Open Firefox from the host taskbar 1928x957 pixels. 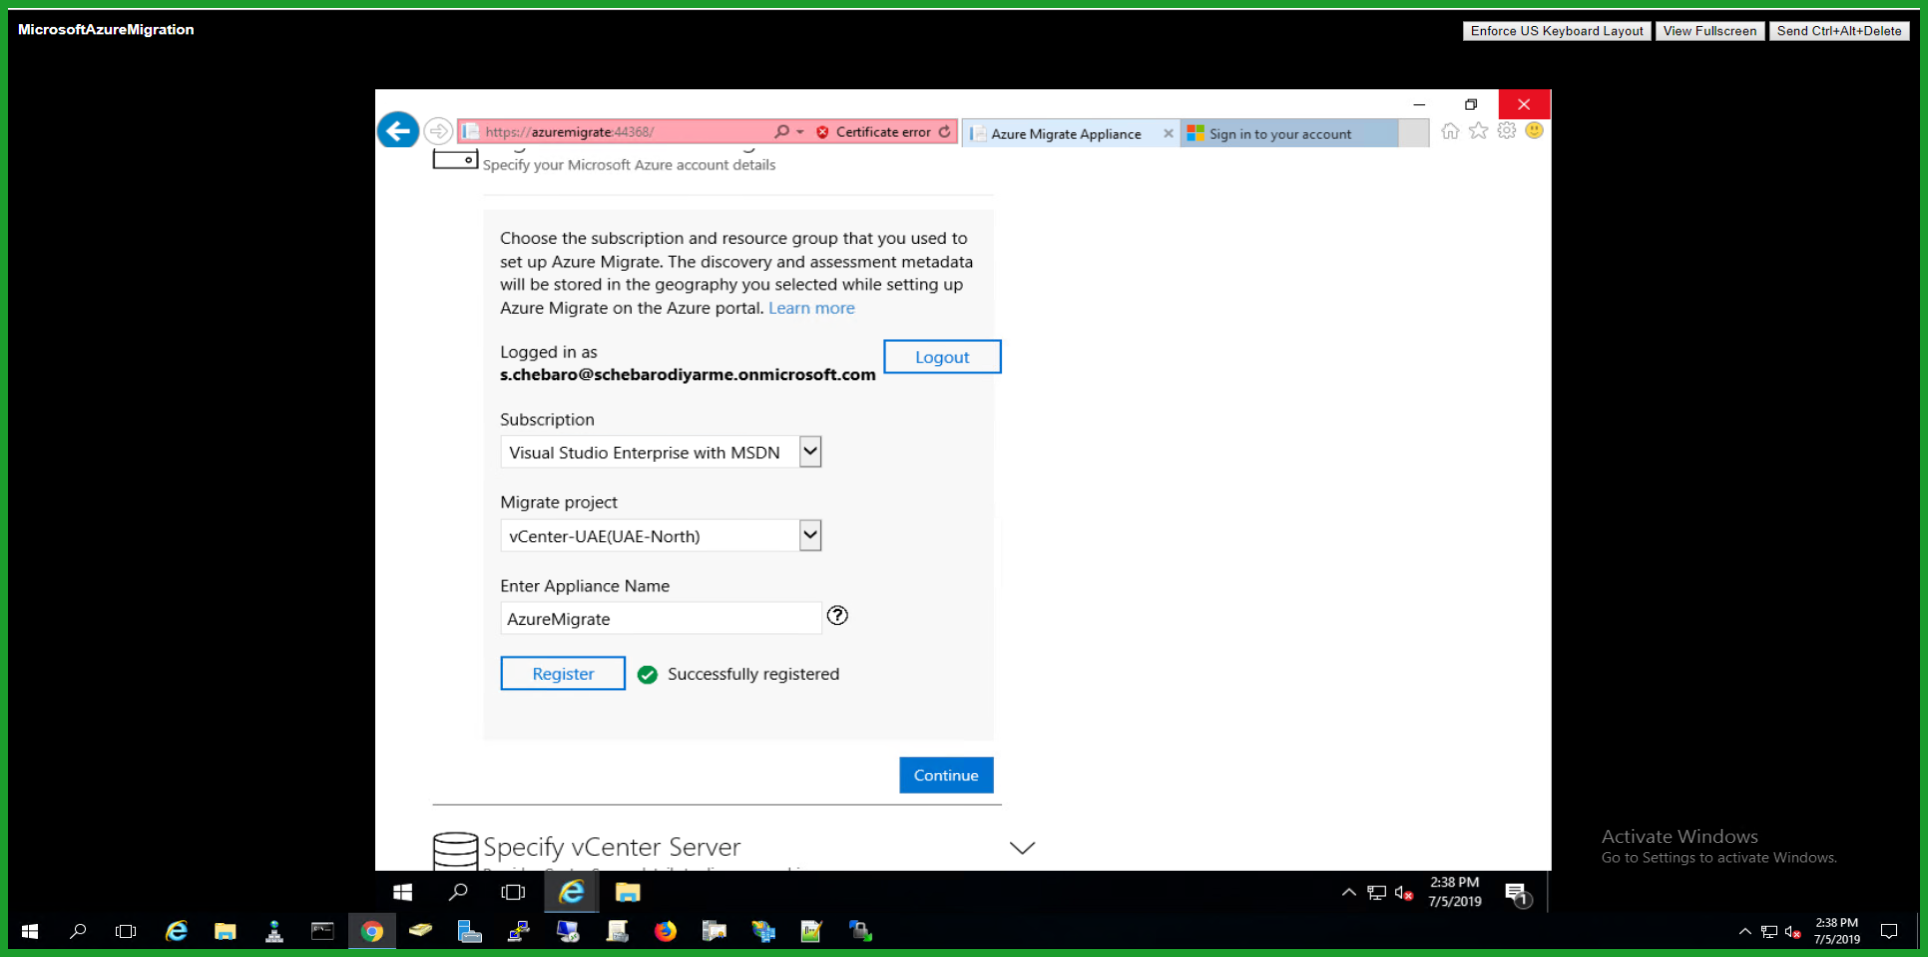tap(665, 931)
